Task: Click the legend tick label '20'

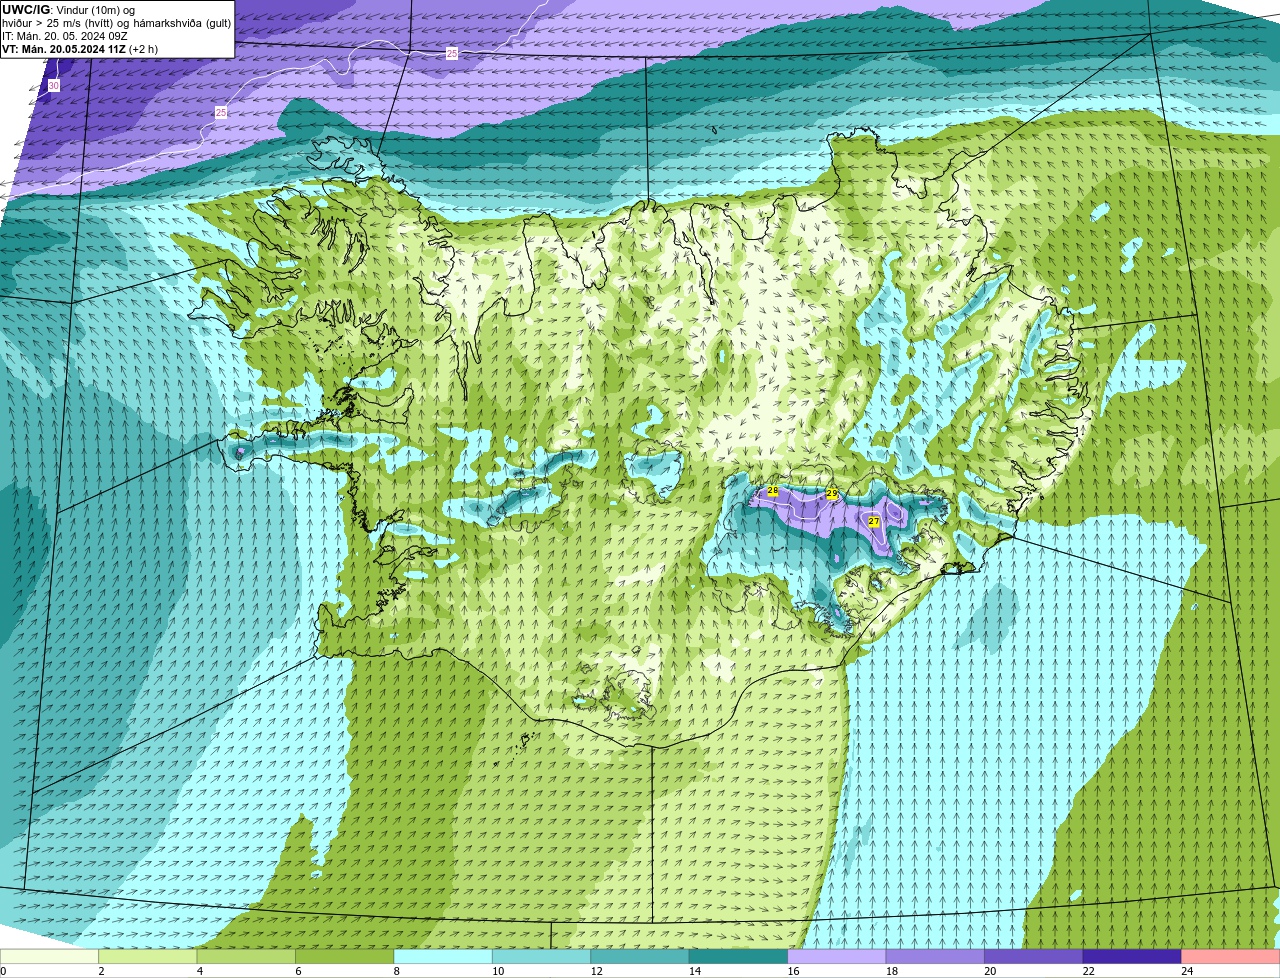Action: [x=990, y=971]
